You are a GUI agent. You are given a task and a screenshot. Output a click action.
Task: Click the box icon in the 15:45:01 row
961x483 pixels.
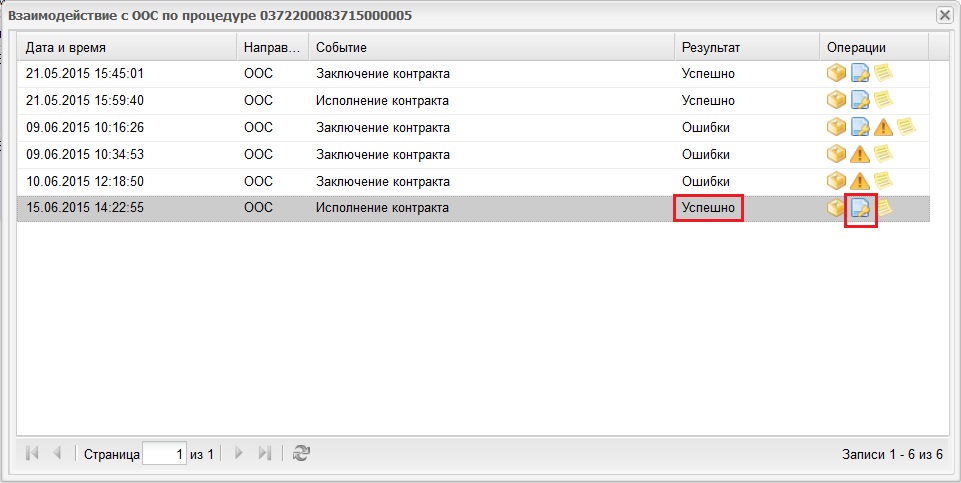tap(836, 74)
